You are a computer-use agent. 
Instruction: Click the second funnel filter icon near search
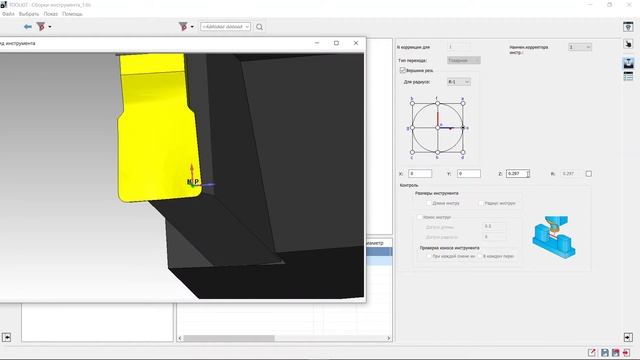(183, 27)
